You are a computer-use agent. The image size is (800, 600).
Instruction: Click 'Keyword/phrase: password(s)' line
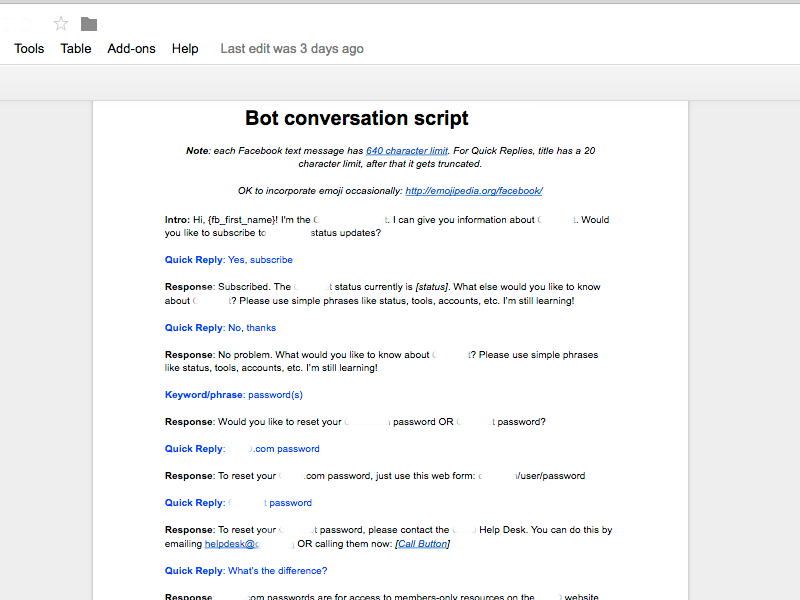[234, 395]
